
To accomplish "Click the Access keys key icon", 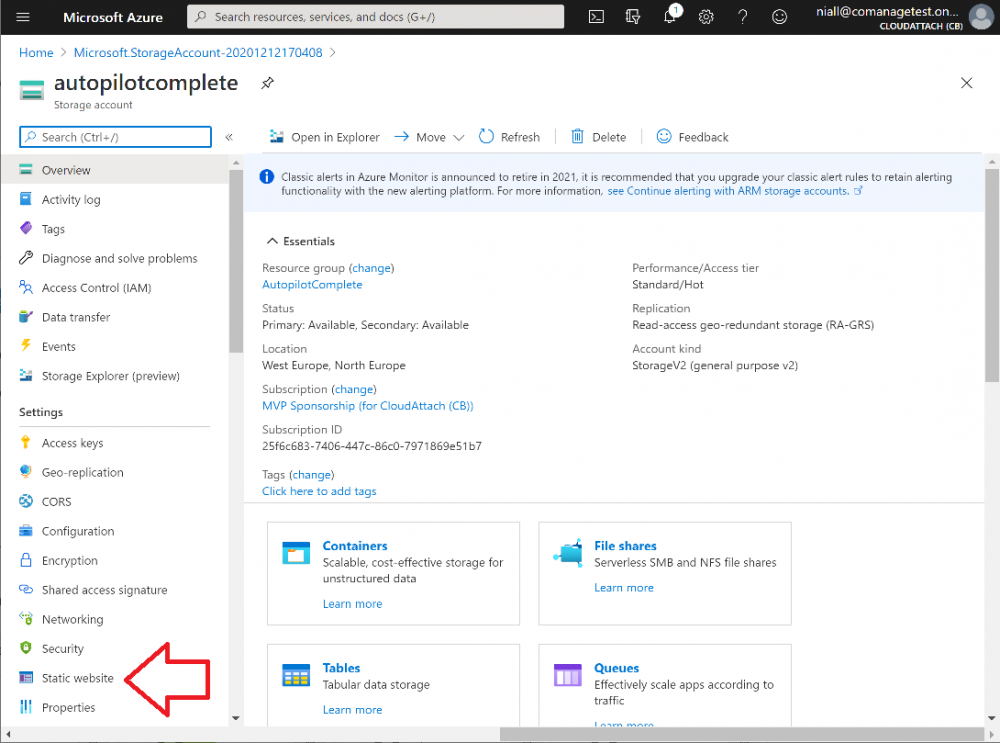I will 26,442.
